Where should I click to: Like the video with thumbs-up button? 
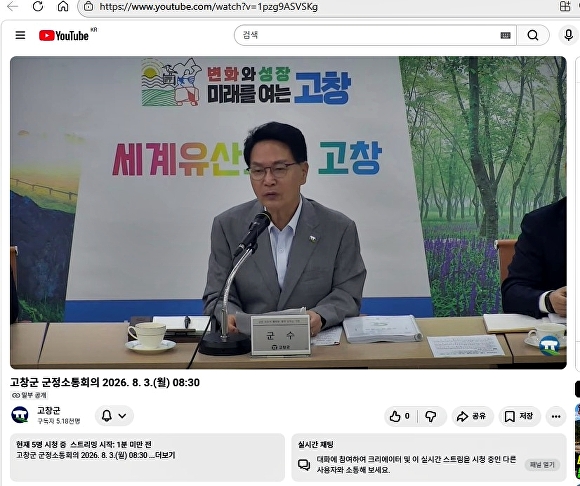pos(400,416)
